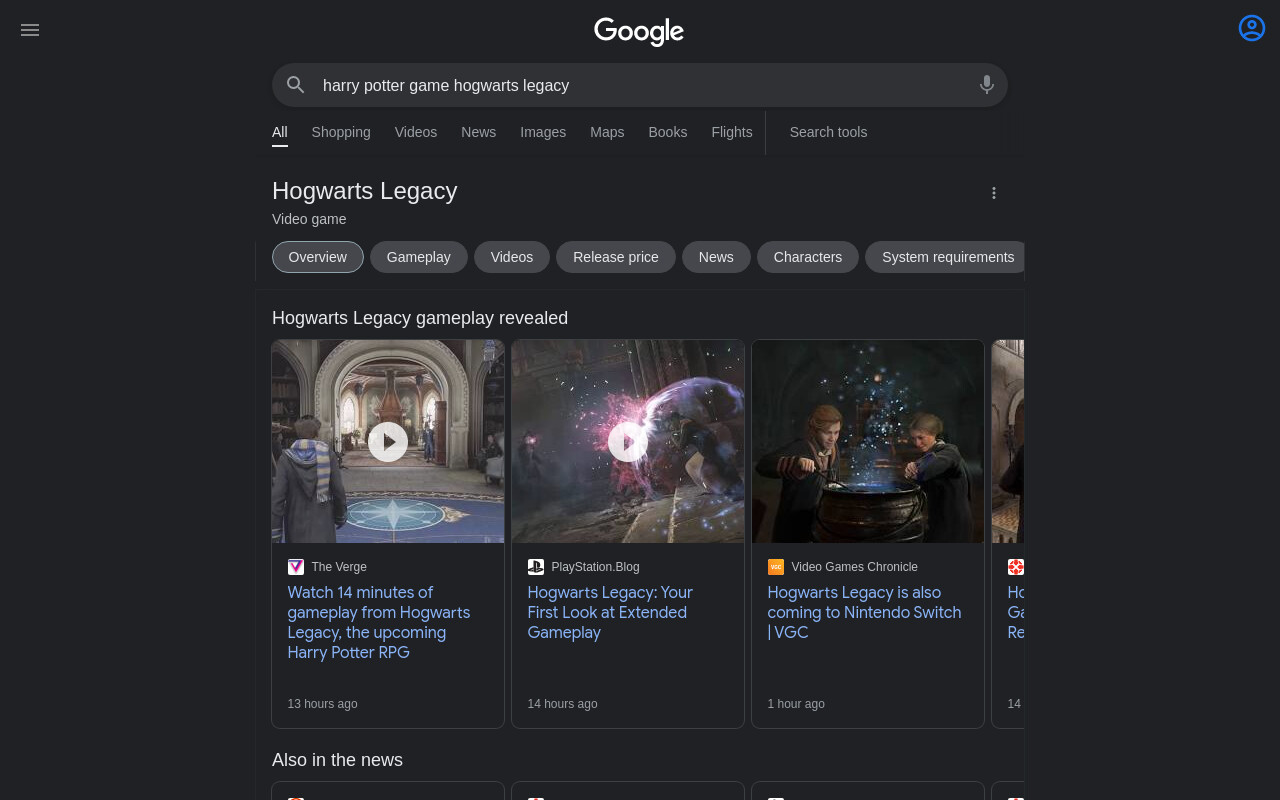
Task: Click the '14 hours ago' PlayStation.Blog timestamp
Action: (x=562, y=704)
